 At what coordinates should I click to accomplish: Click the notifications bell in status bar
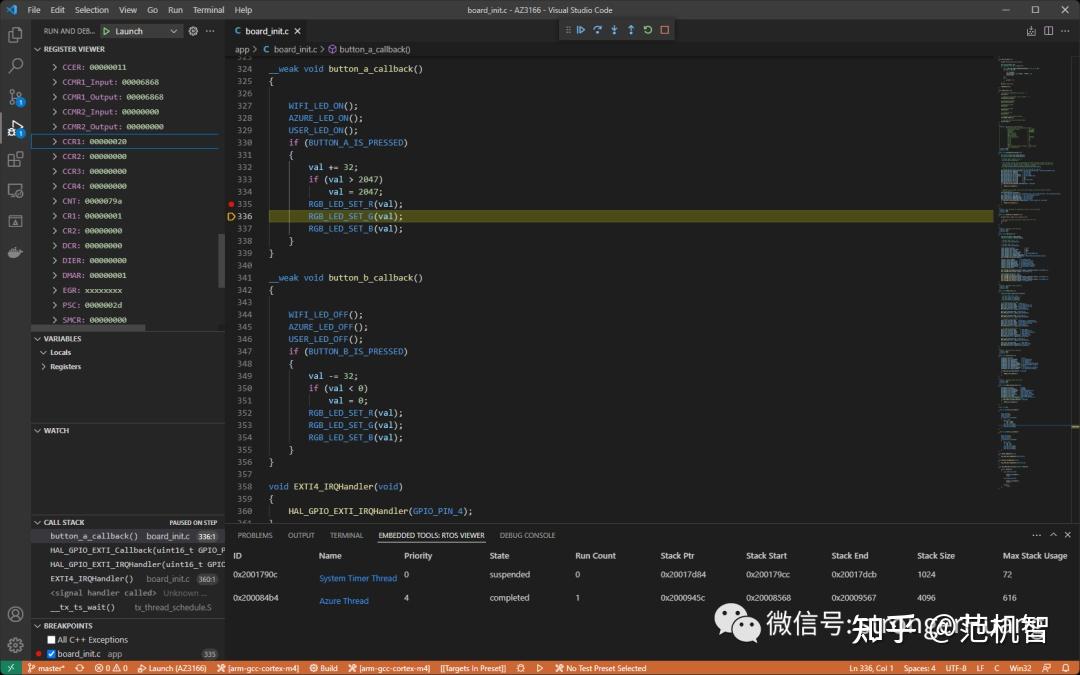[x=1066, y=668]
